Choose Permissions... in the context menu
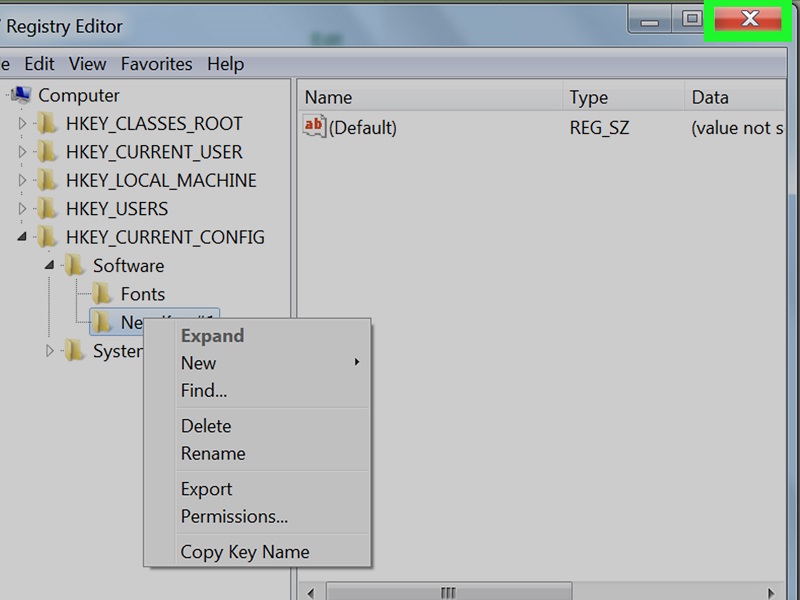This screenshot has height=600, width=800. [258, 516]
